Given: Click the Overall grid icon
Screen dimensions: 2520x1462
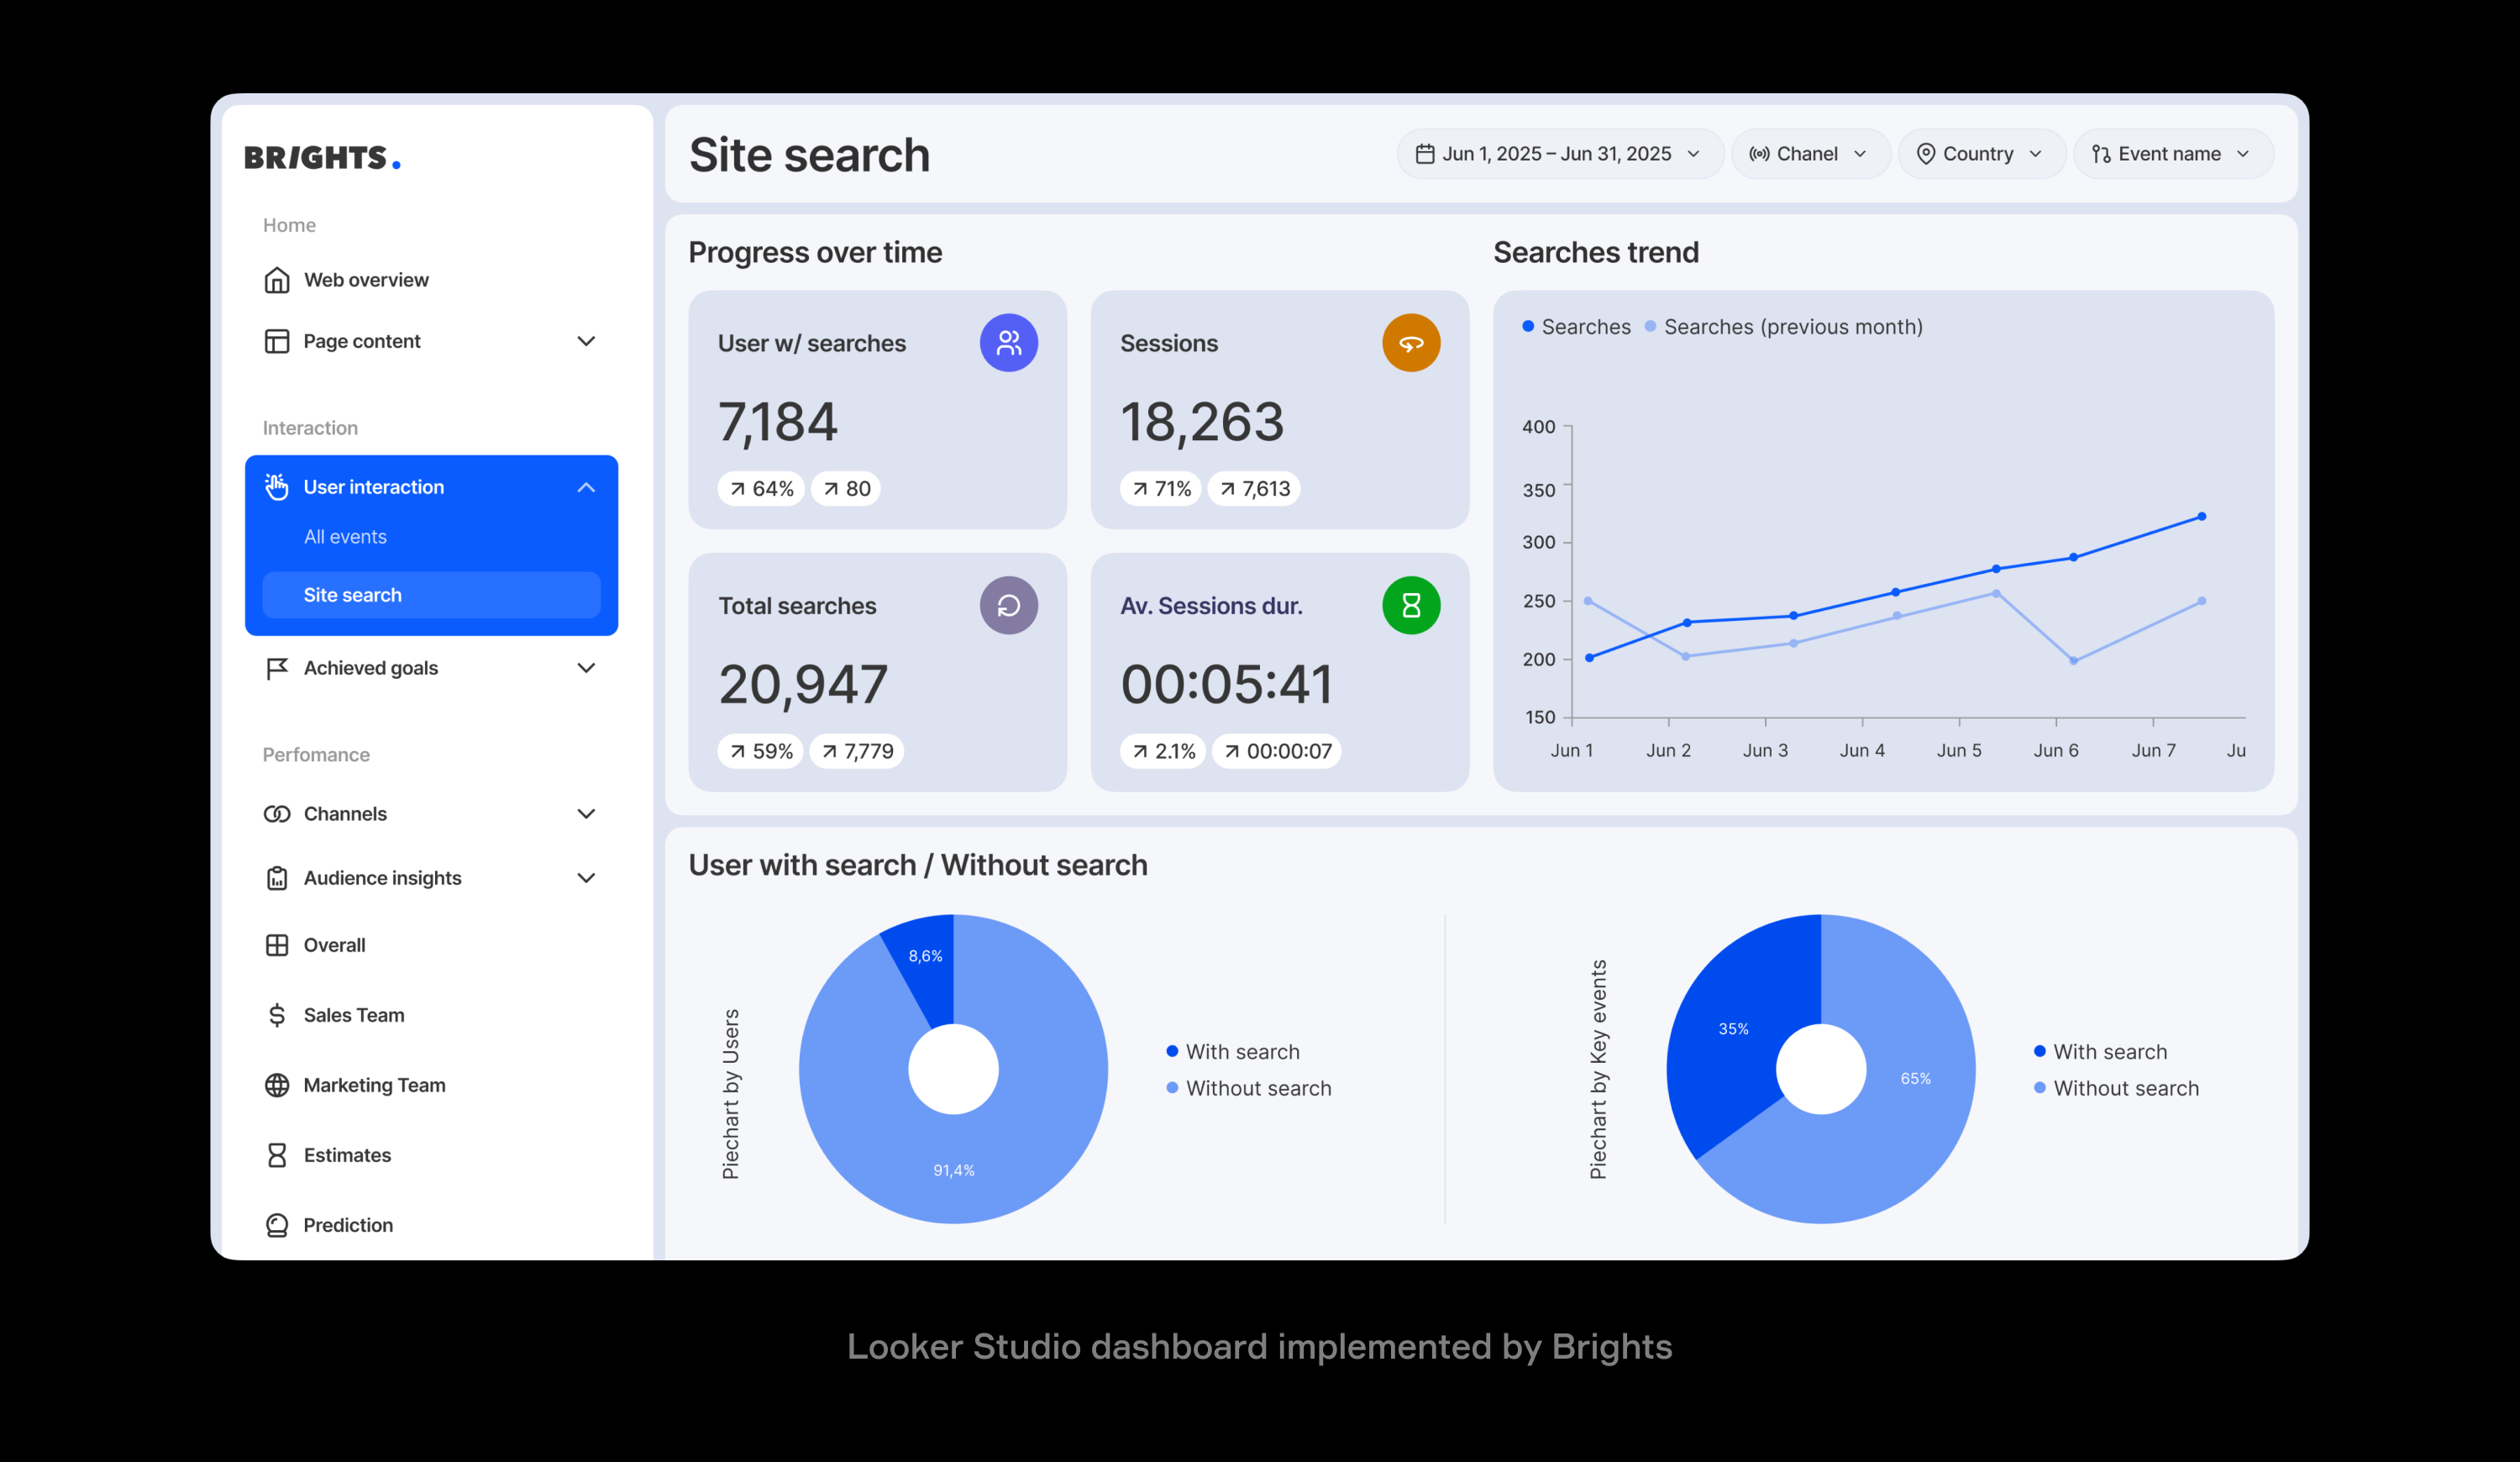Looking at the screenshot, I should pyautogui.click(x=276, y=944).
